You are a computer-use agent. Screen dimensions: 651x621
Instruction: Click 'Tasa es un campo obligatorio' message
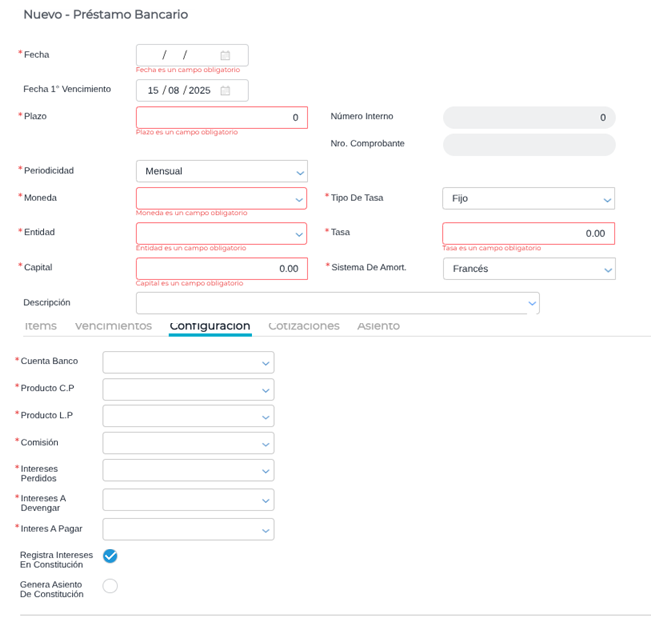492,248
